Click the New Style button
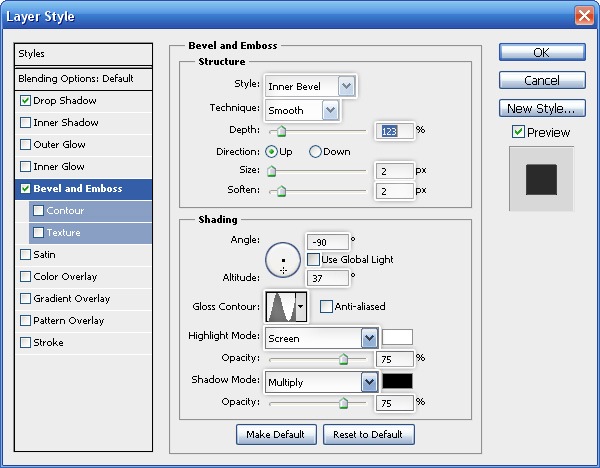 click(x=542, y=108)
